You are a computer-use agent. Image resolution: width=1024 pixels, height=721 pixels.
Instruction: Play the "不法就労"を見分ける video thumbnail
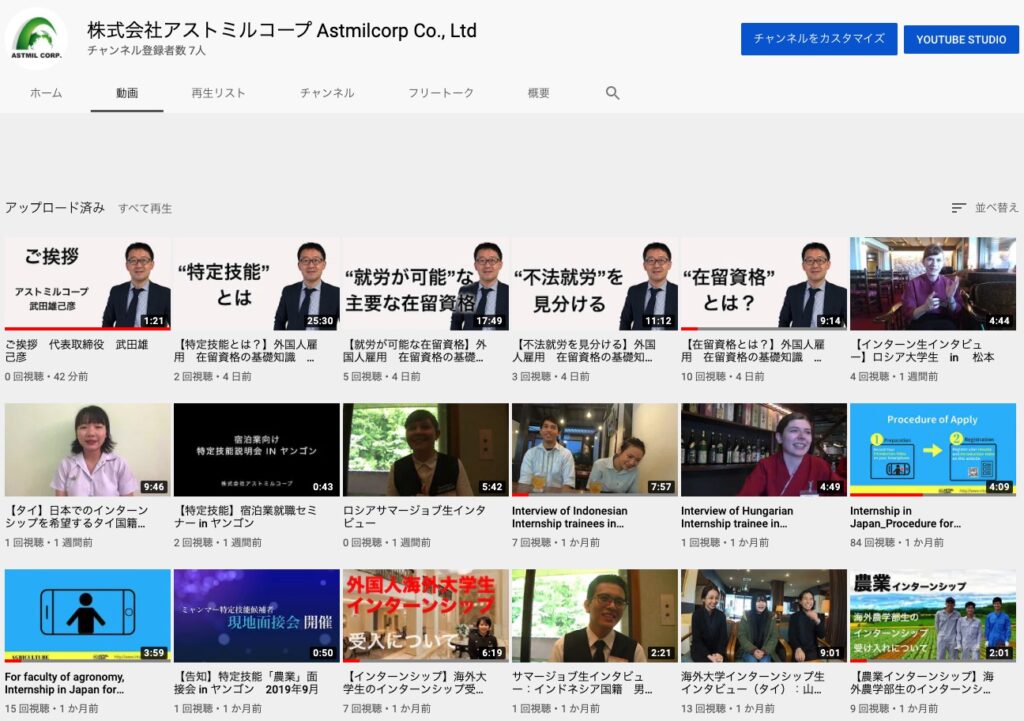595,284
